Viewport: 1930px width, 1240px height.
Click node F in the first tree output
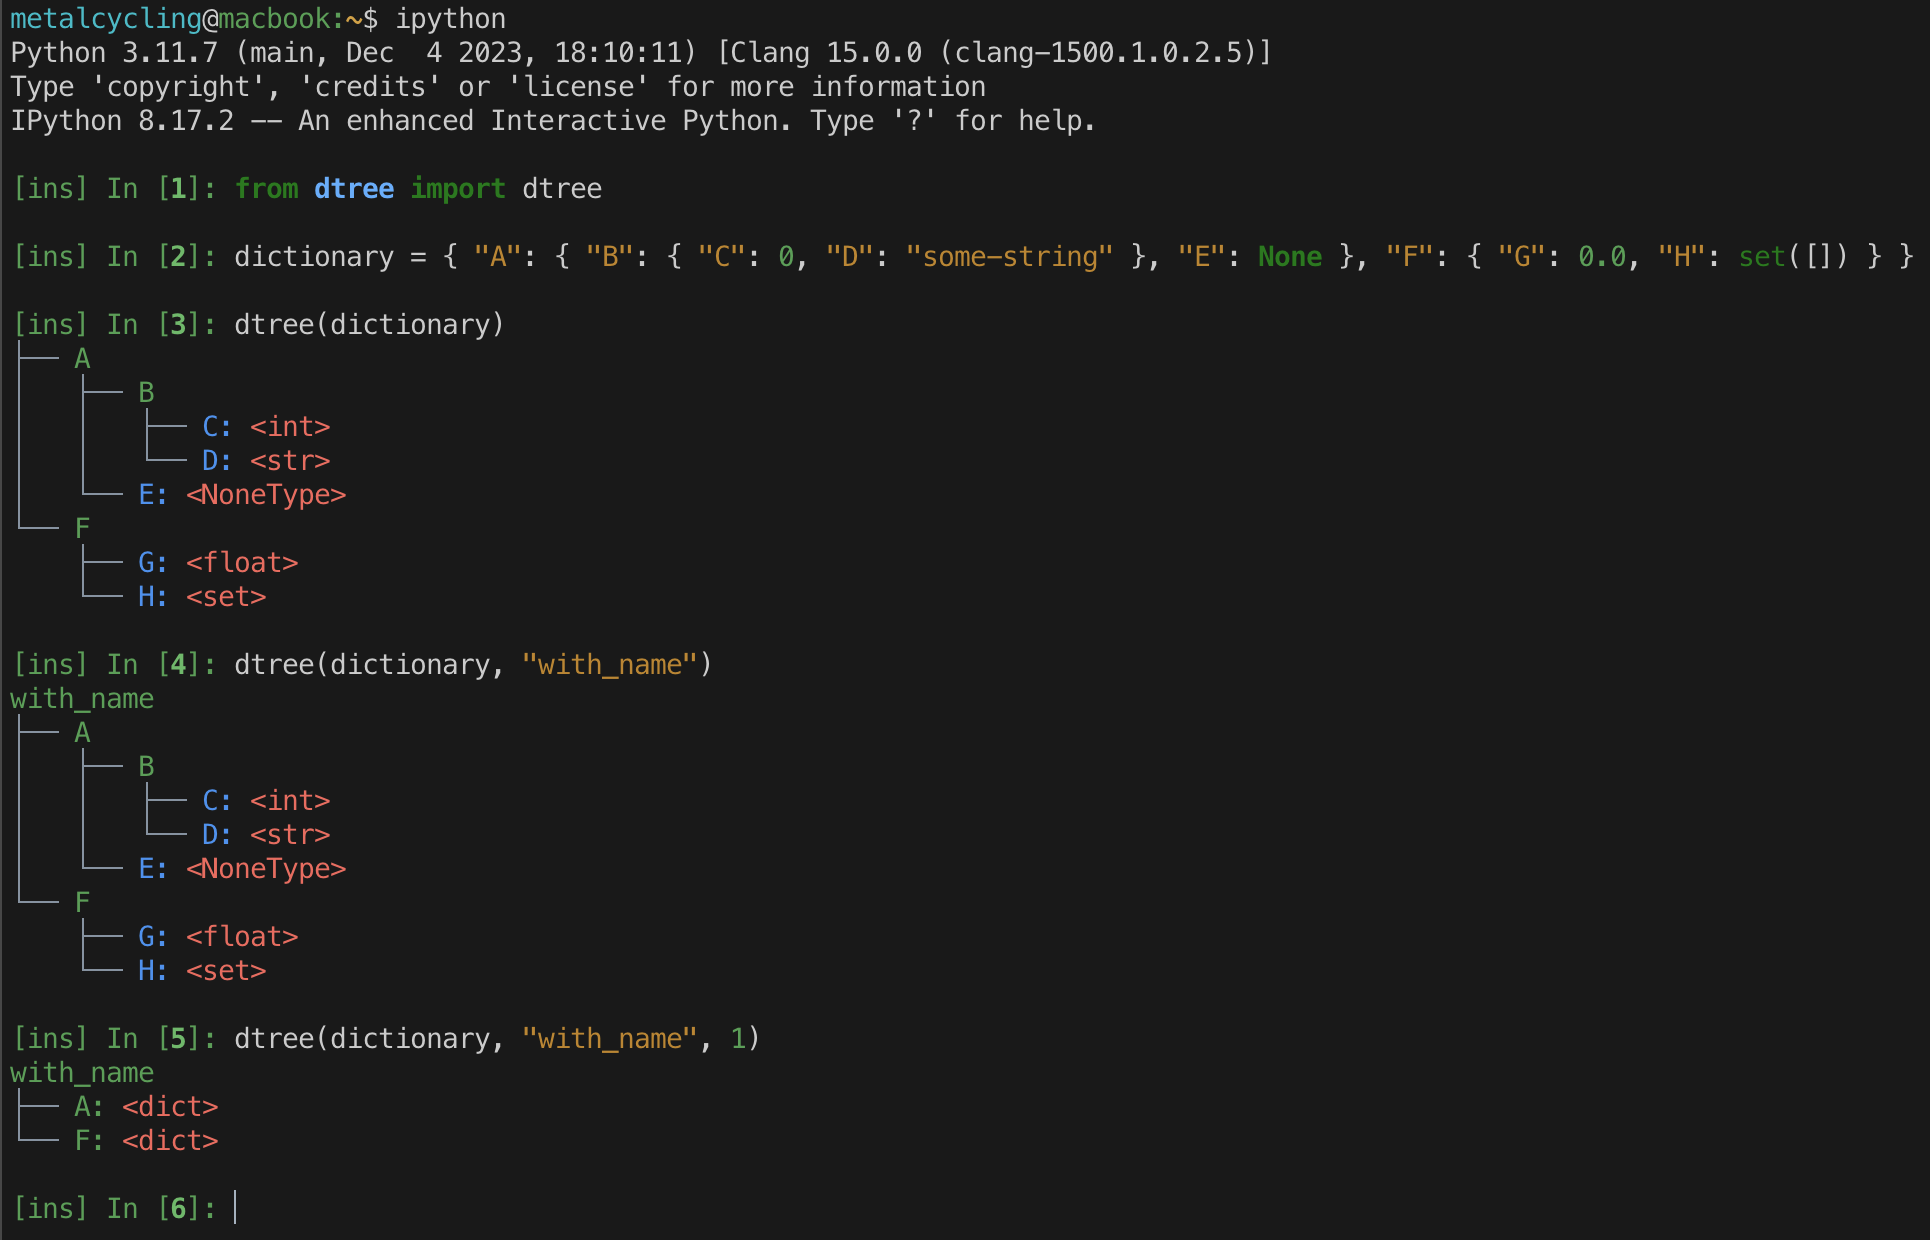pyautogui.click(x=82, y=527)
